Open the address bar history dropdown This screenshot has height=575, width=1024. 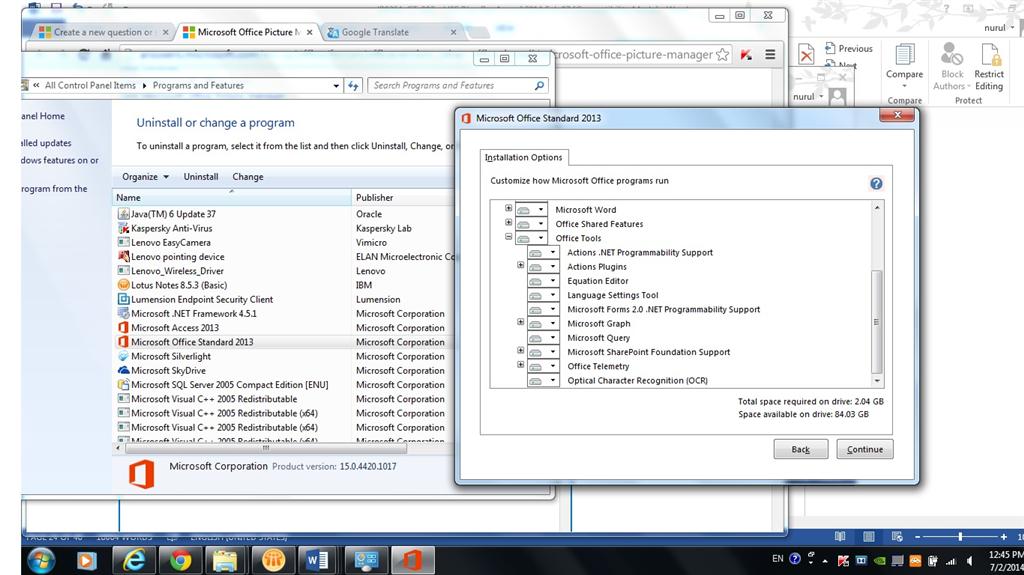pos(336,86)
